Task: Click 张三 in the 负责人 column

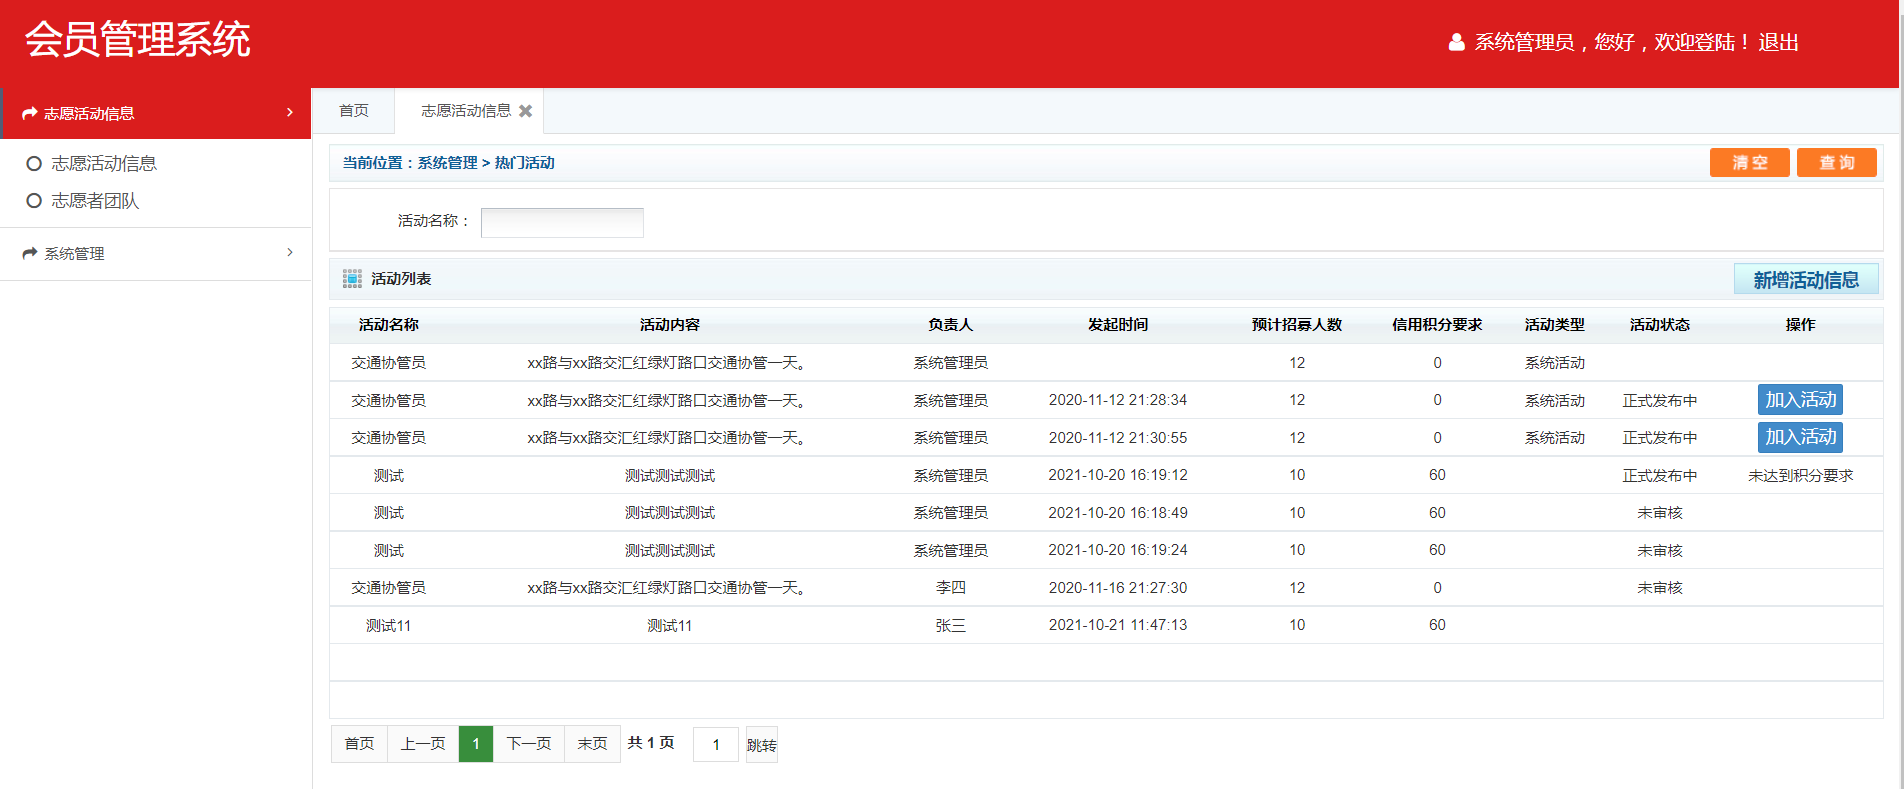Action: [950, 626]
